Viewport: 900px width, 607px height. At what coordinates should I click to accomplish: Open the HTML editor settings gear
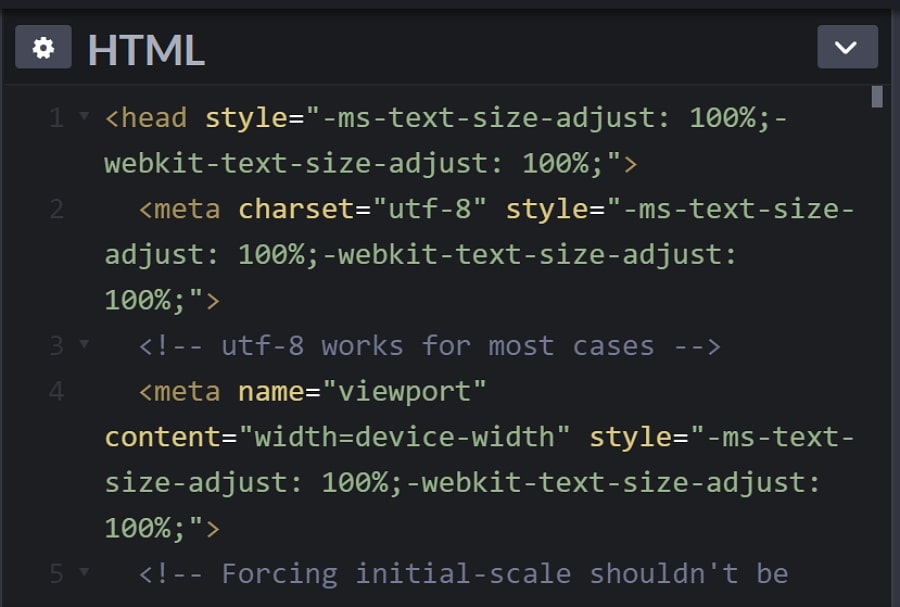coord(43,47)
